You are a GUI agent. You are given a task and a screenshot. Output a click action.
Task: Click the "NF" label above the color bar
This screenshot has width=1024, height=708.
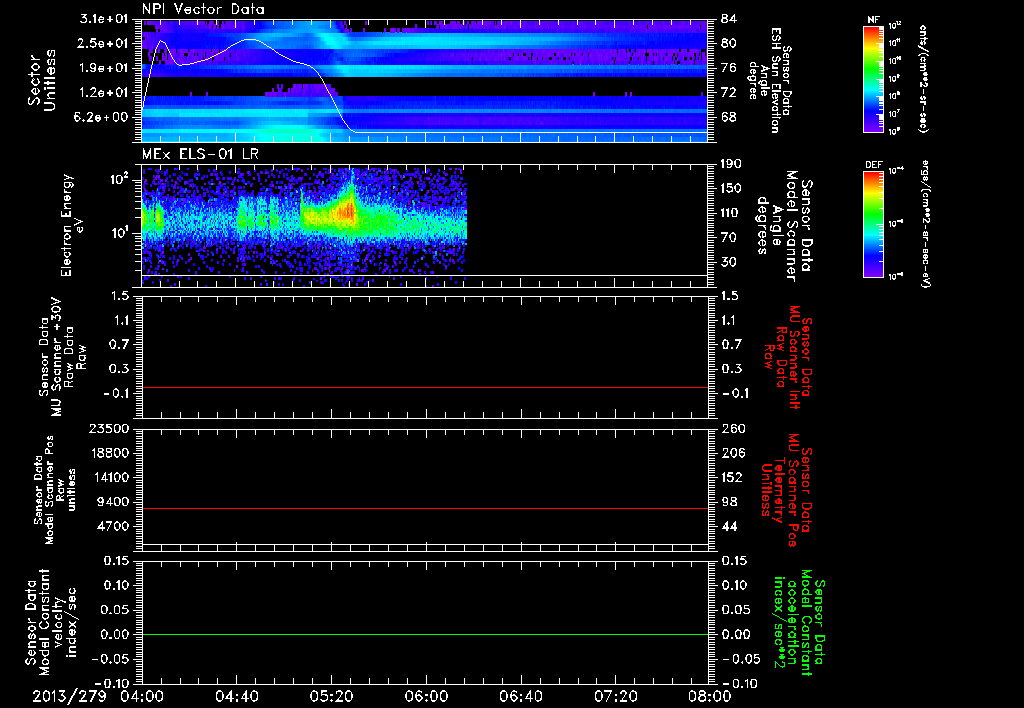coord(873,20)
